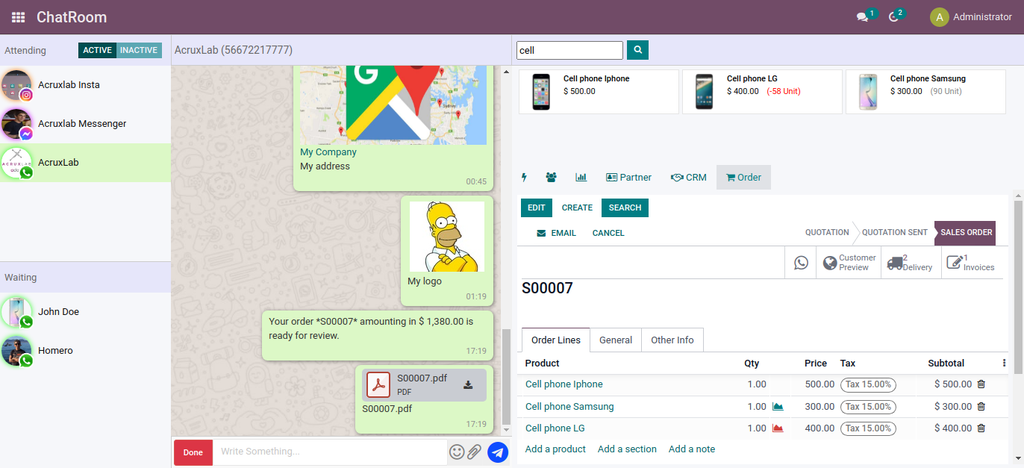Viewport: 1024px width, 468px height.
Task: Select the Order tab
Action: (743, 178)
